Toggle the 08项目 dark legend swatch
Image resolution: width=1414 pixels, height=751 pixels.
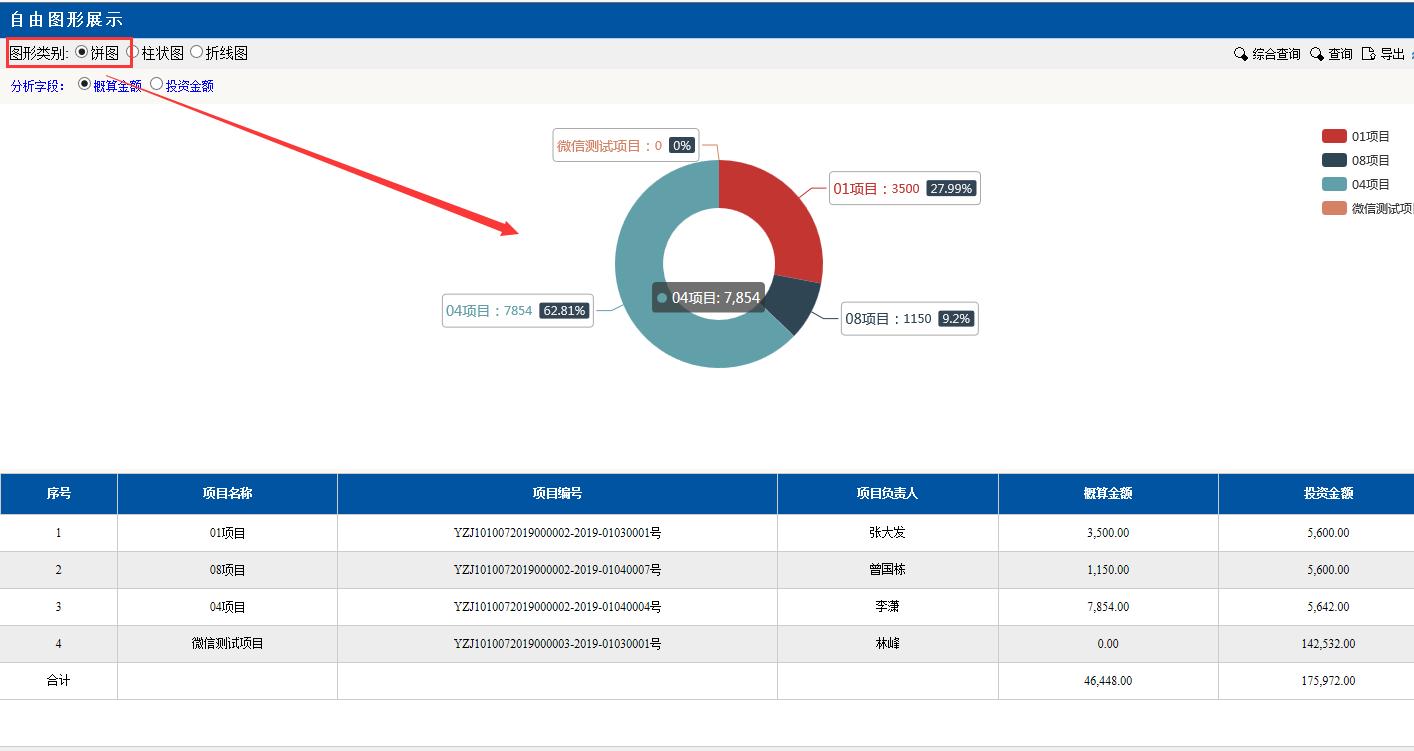(x=1334, y=160)
